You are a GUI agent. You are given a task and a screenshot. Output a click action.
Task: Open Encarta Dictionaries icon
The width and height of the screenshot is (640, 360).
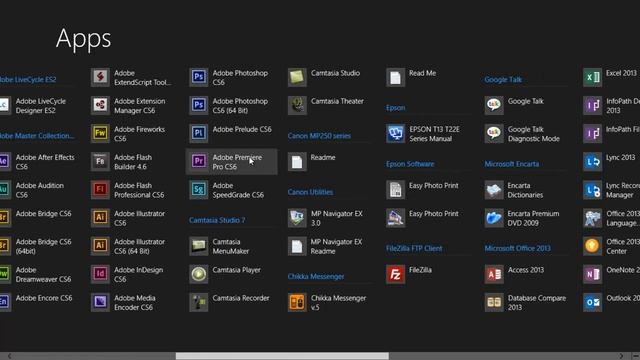click(x=494, y=190)
